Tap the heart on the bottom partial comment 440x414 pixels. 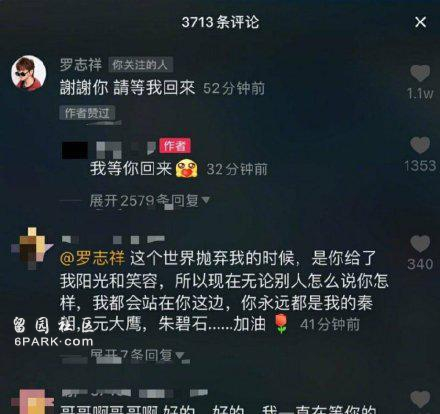pyautogui.click(x=420, y=399)
